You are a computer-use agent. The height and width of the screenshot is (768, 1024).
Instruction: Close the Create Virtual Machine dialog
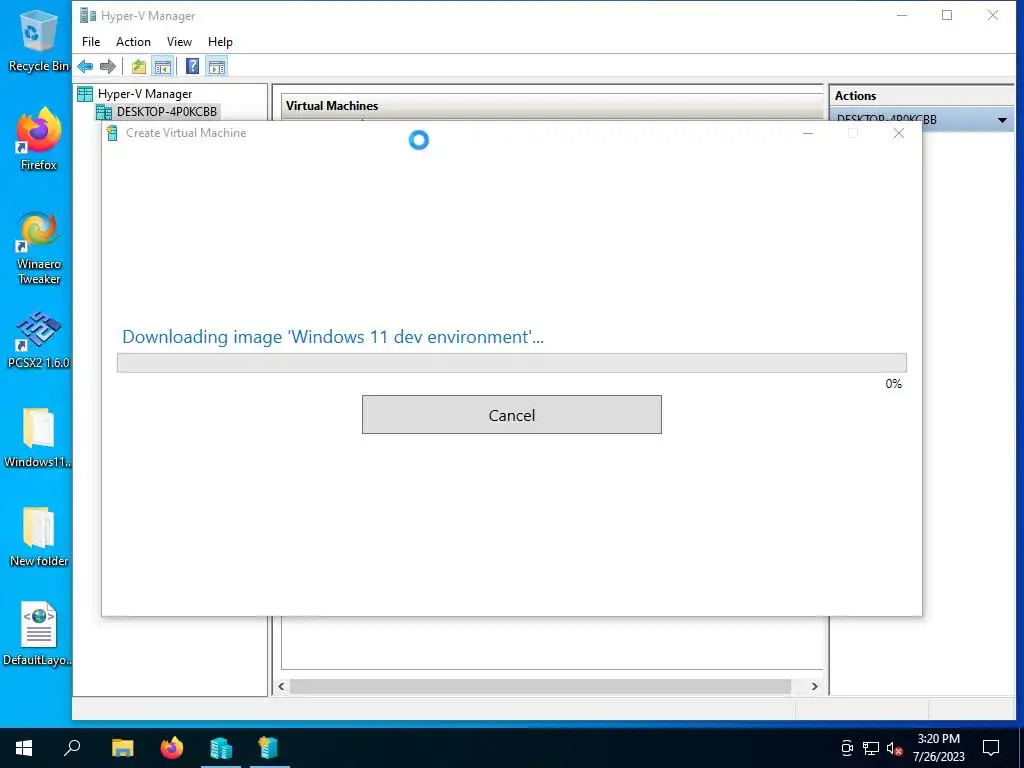click(x=899, y=133)
